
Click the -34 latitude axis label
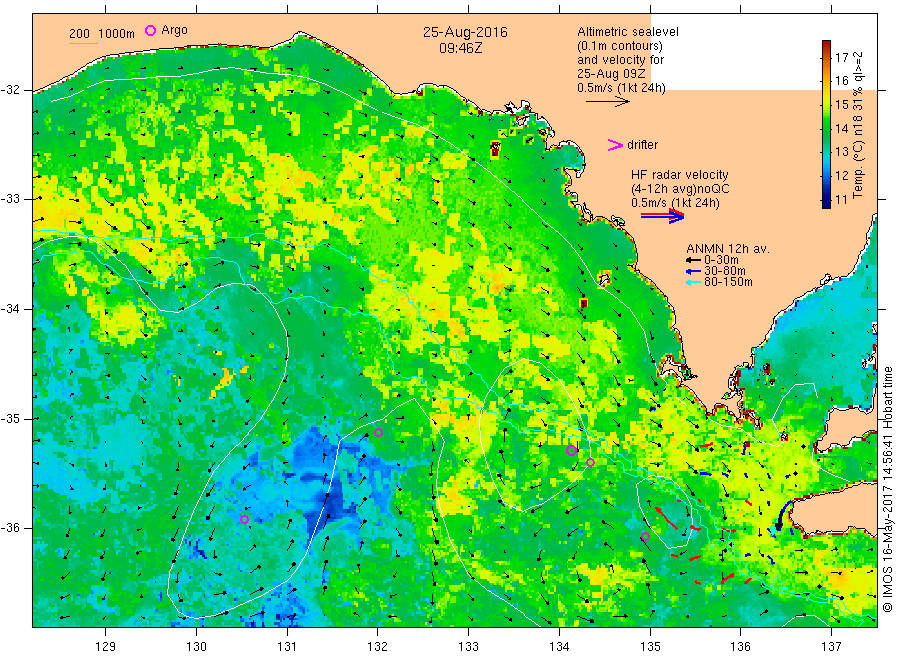(10, 309)
